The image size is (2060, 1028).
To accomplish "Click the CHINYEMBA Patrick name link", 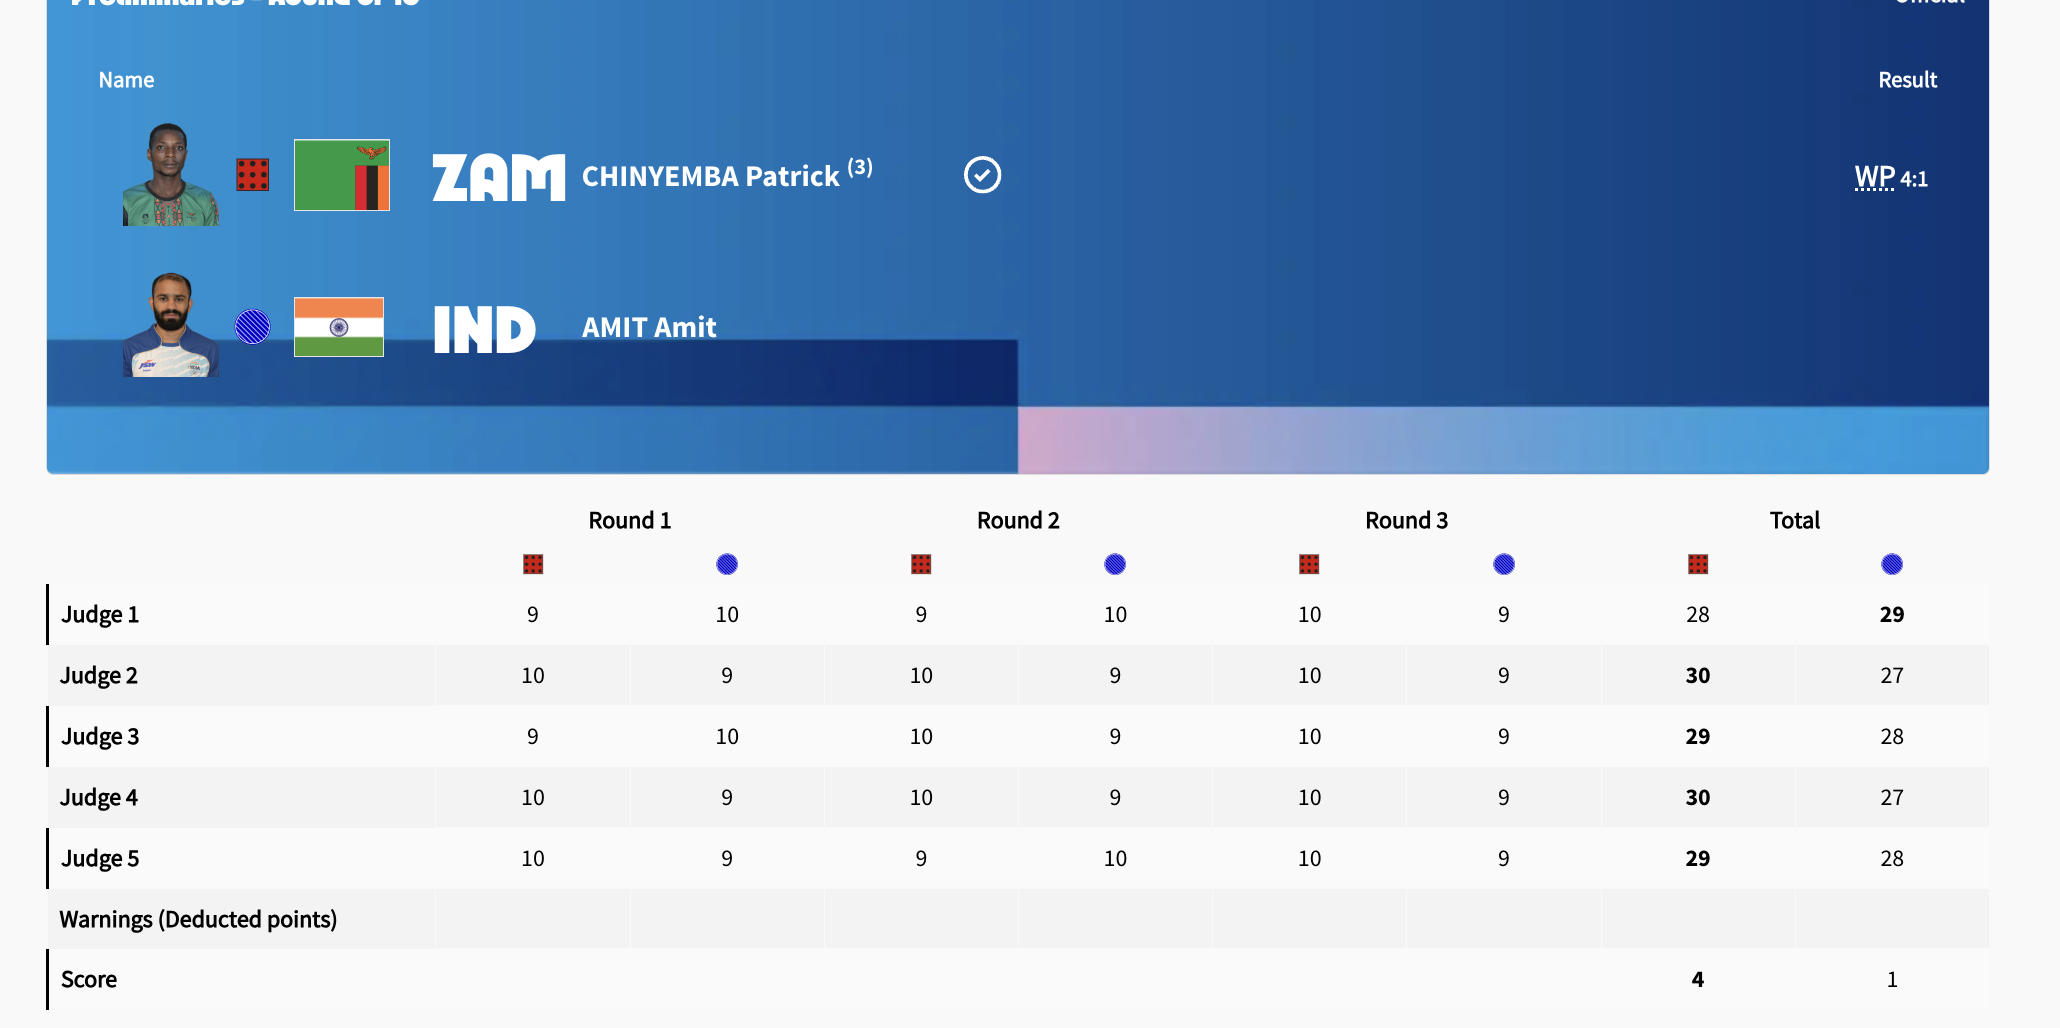I will pos(710,177).
